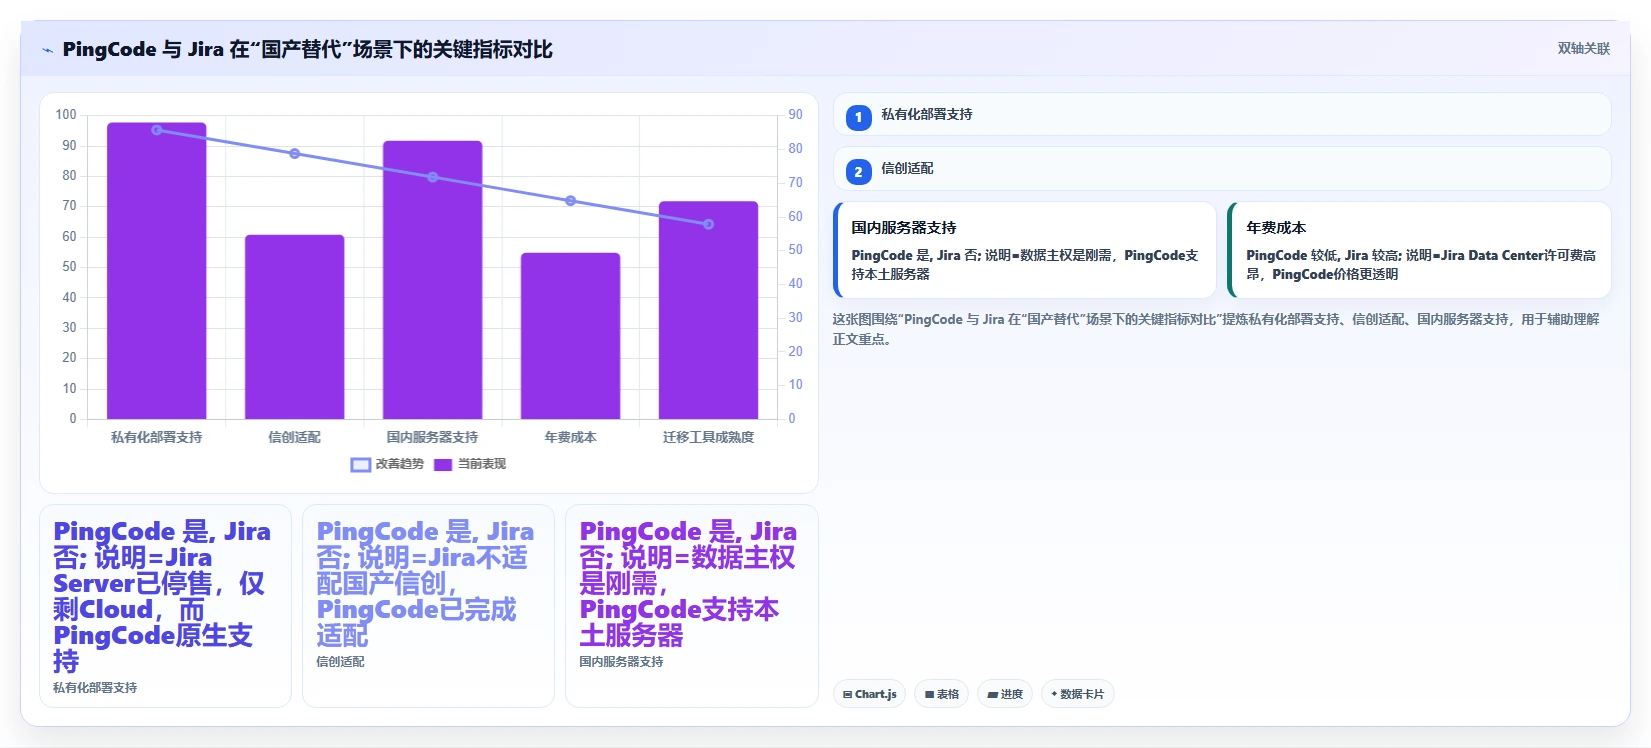Click the 数据卡片 tag chip
Viewport: 1651px width, 748px height.
pos(1077,694)
